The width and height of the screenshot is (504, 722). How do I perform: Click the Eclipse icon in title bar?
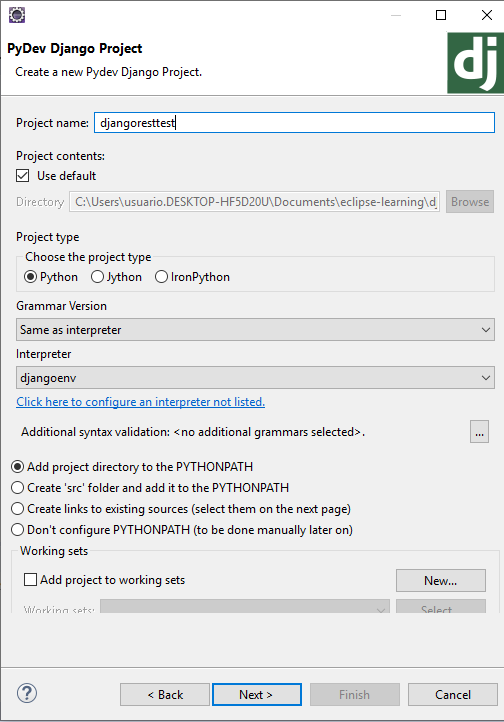[17, 15]
